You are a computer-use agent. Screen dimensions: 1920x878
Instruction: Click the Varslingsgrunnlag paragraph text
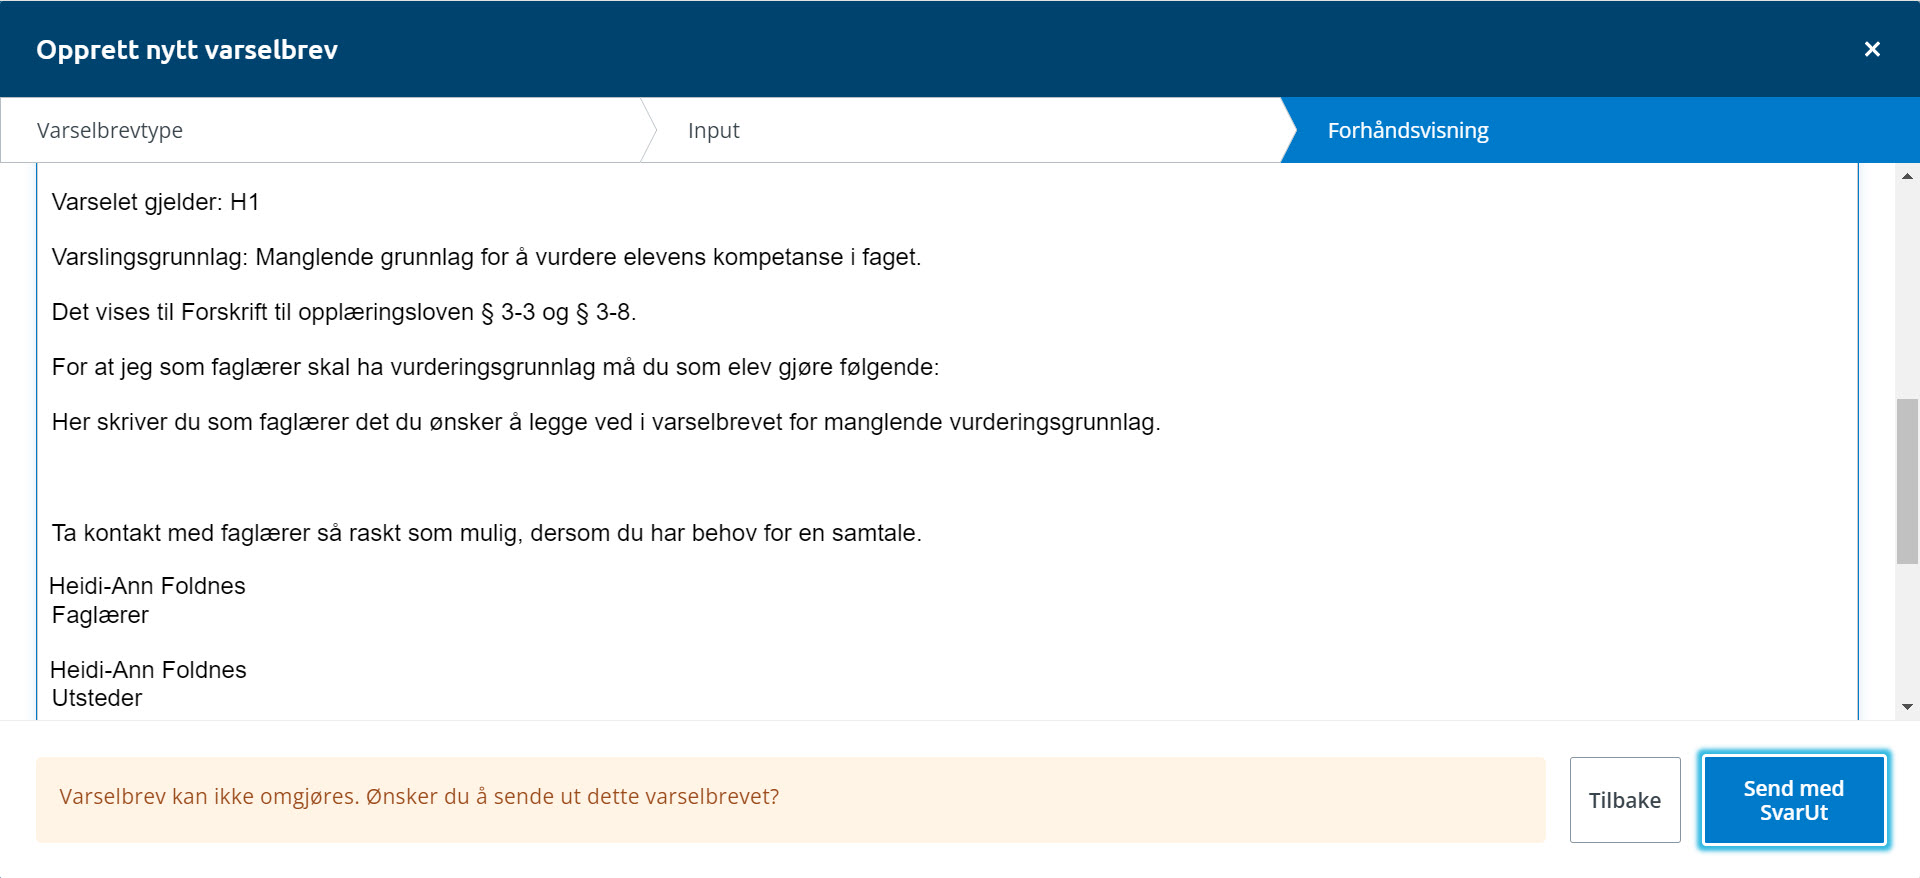pyautogui.click(x=486, y=257)
